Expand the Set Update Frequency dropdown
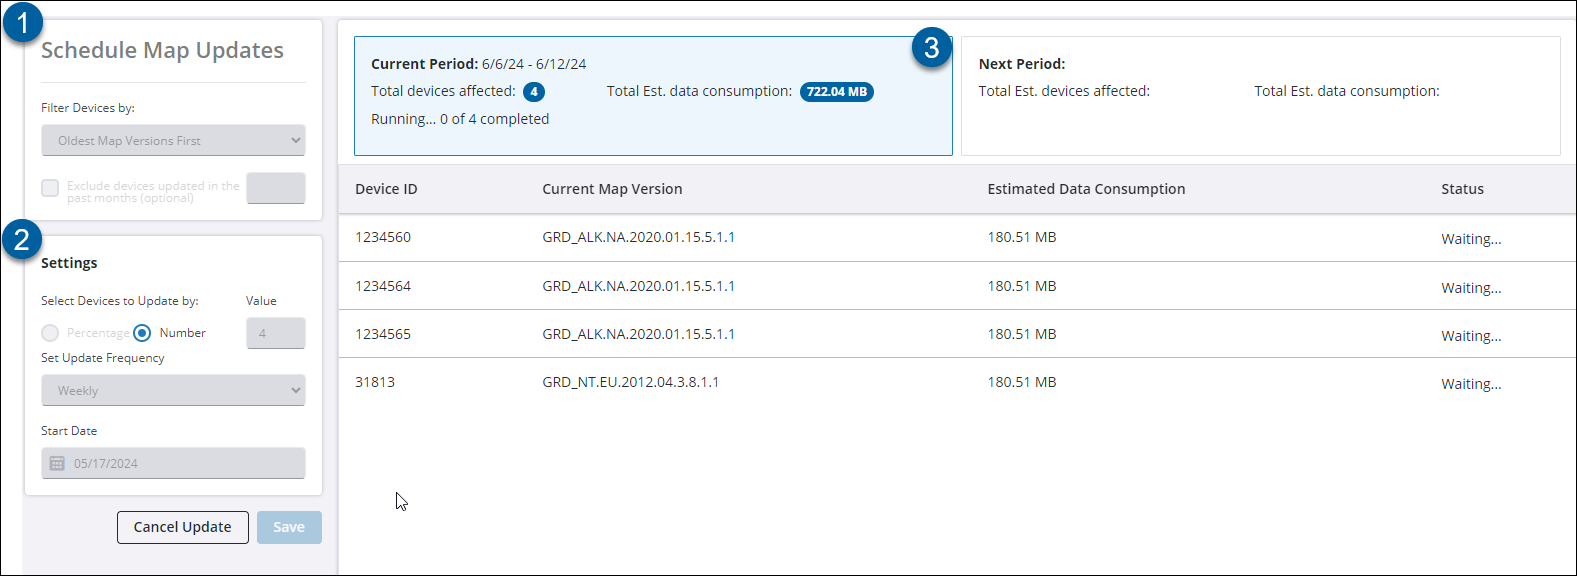The width and height of the screenshot is (1577, 576). (x=173, y=391)
